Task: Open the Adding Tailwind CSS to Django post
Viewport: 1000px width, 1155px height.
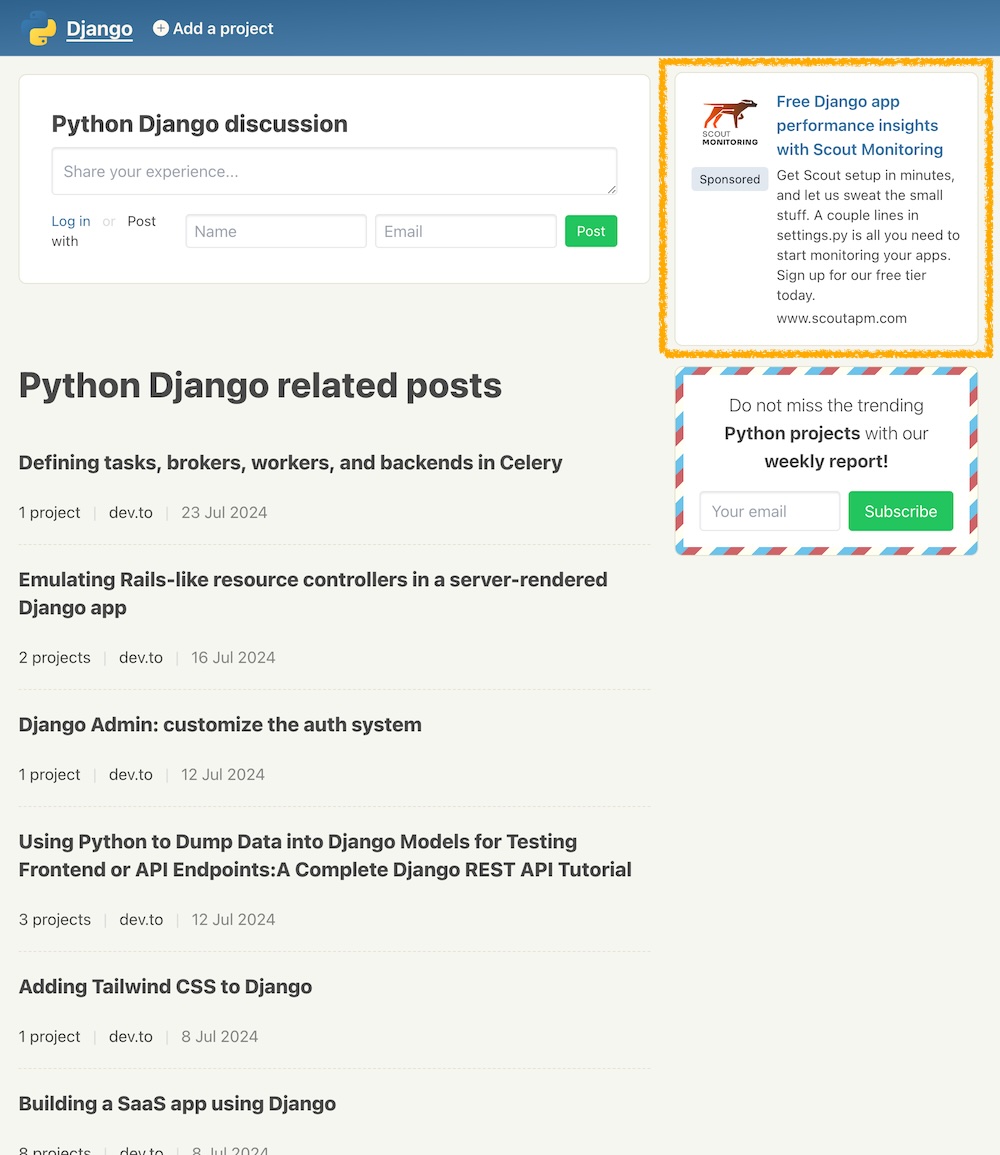Action: point(165,987)
